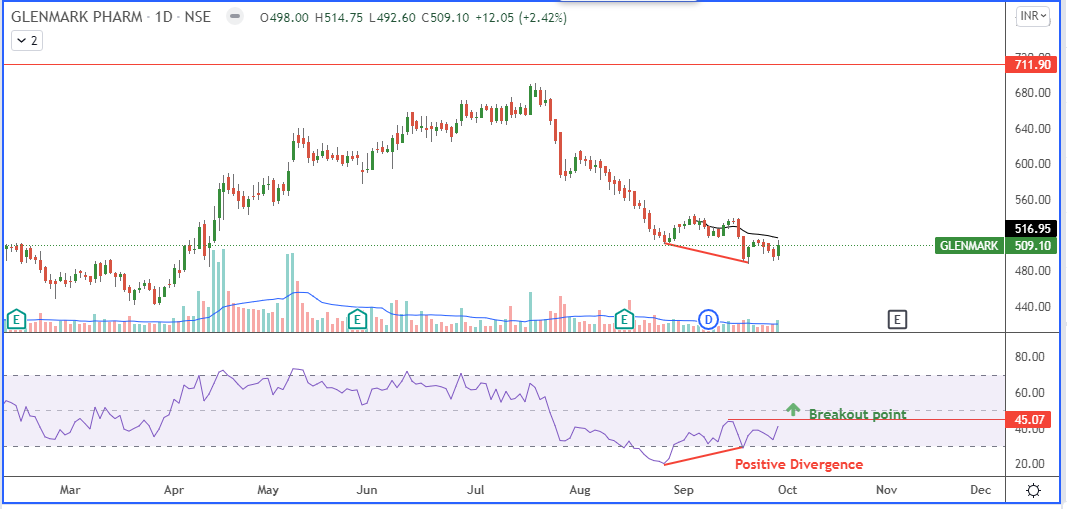Click the red price divergence trendline

pyautogui.click(x=708, y=252)
